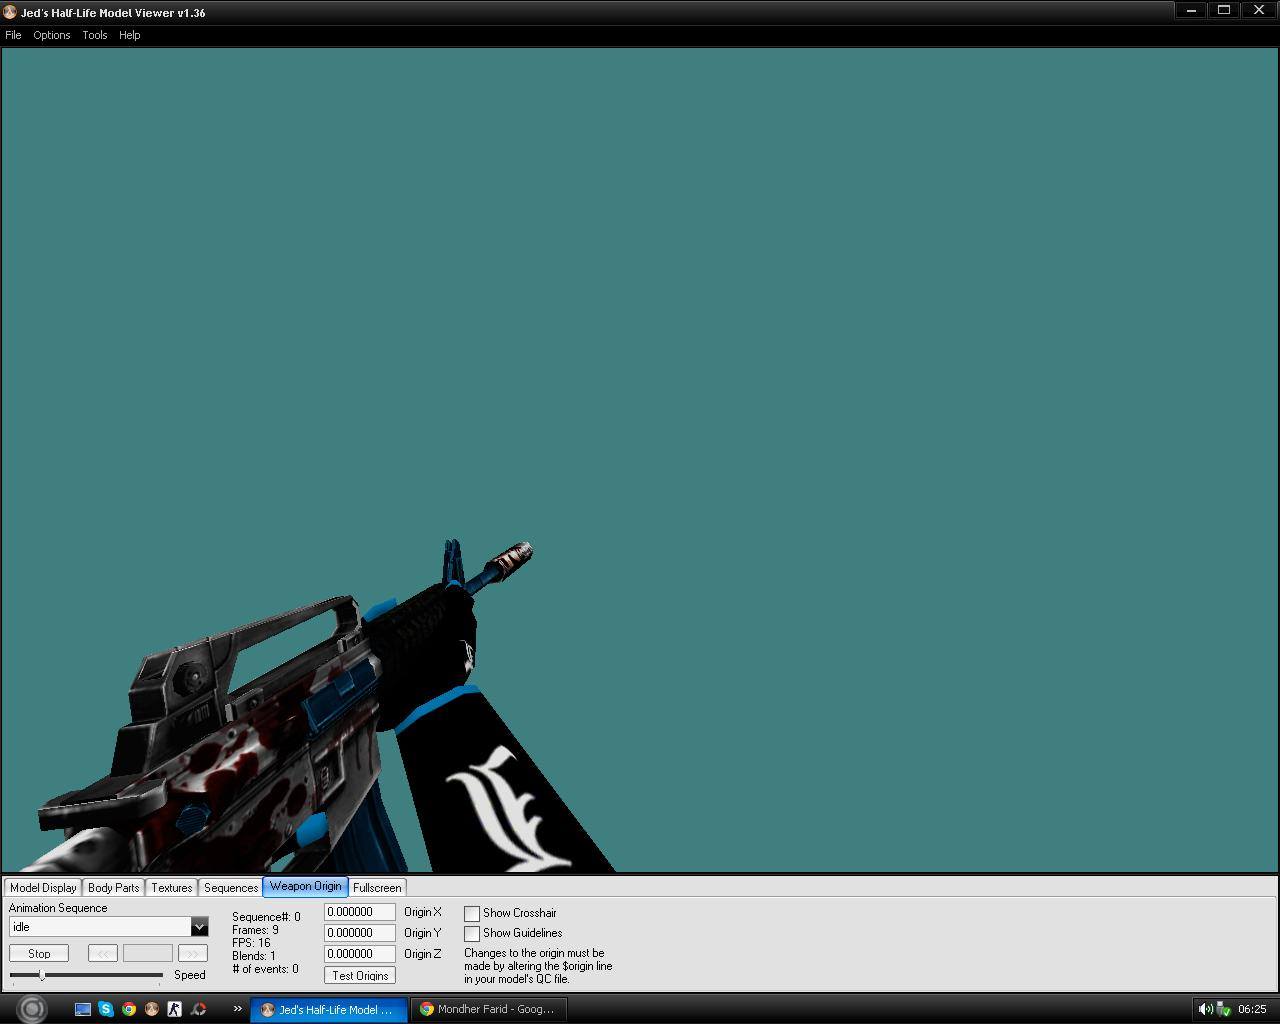Open Model Viewer quick launch icon
The height and width of the screenshot is (1024, 1280).
pyautogui.click(x=152, y=1009)
